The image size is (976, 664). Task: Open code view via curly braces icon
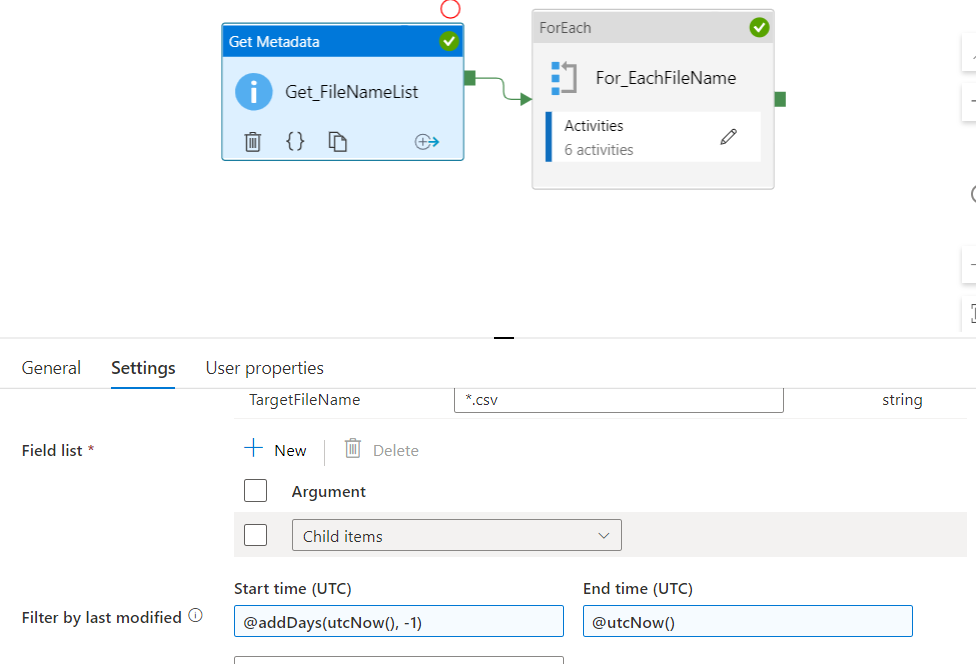pos(296,141)
